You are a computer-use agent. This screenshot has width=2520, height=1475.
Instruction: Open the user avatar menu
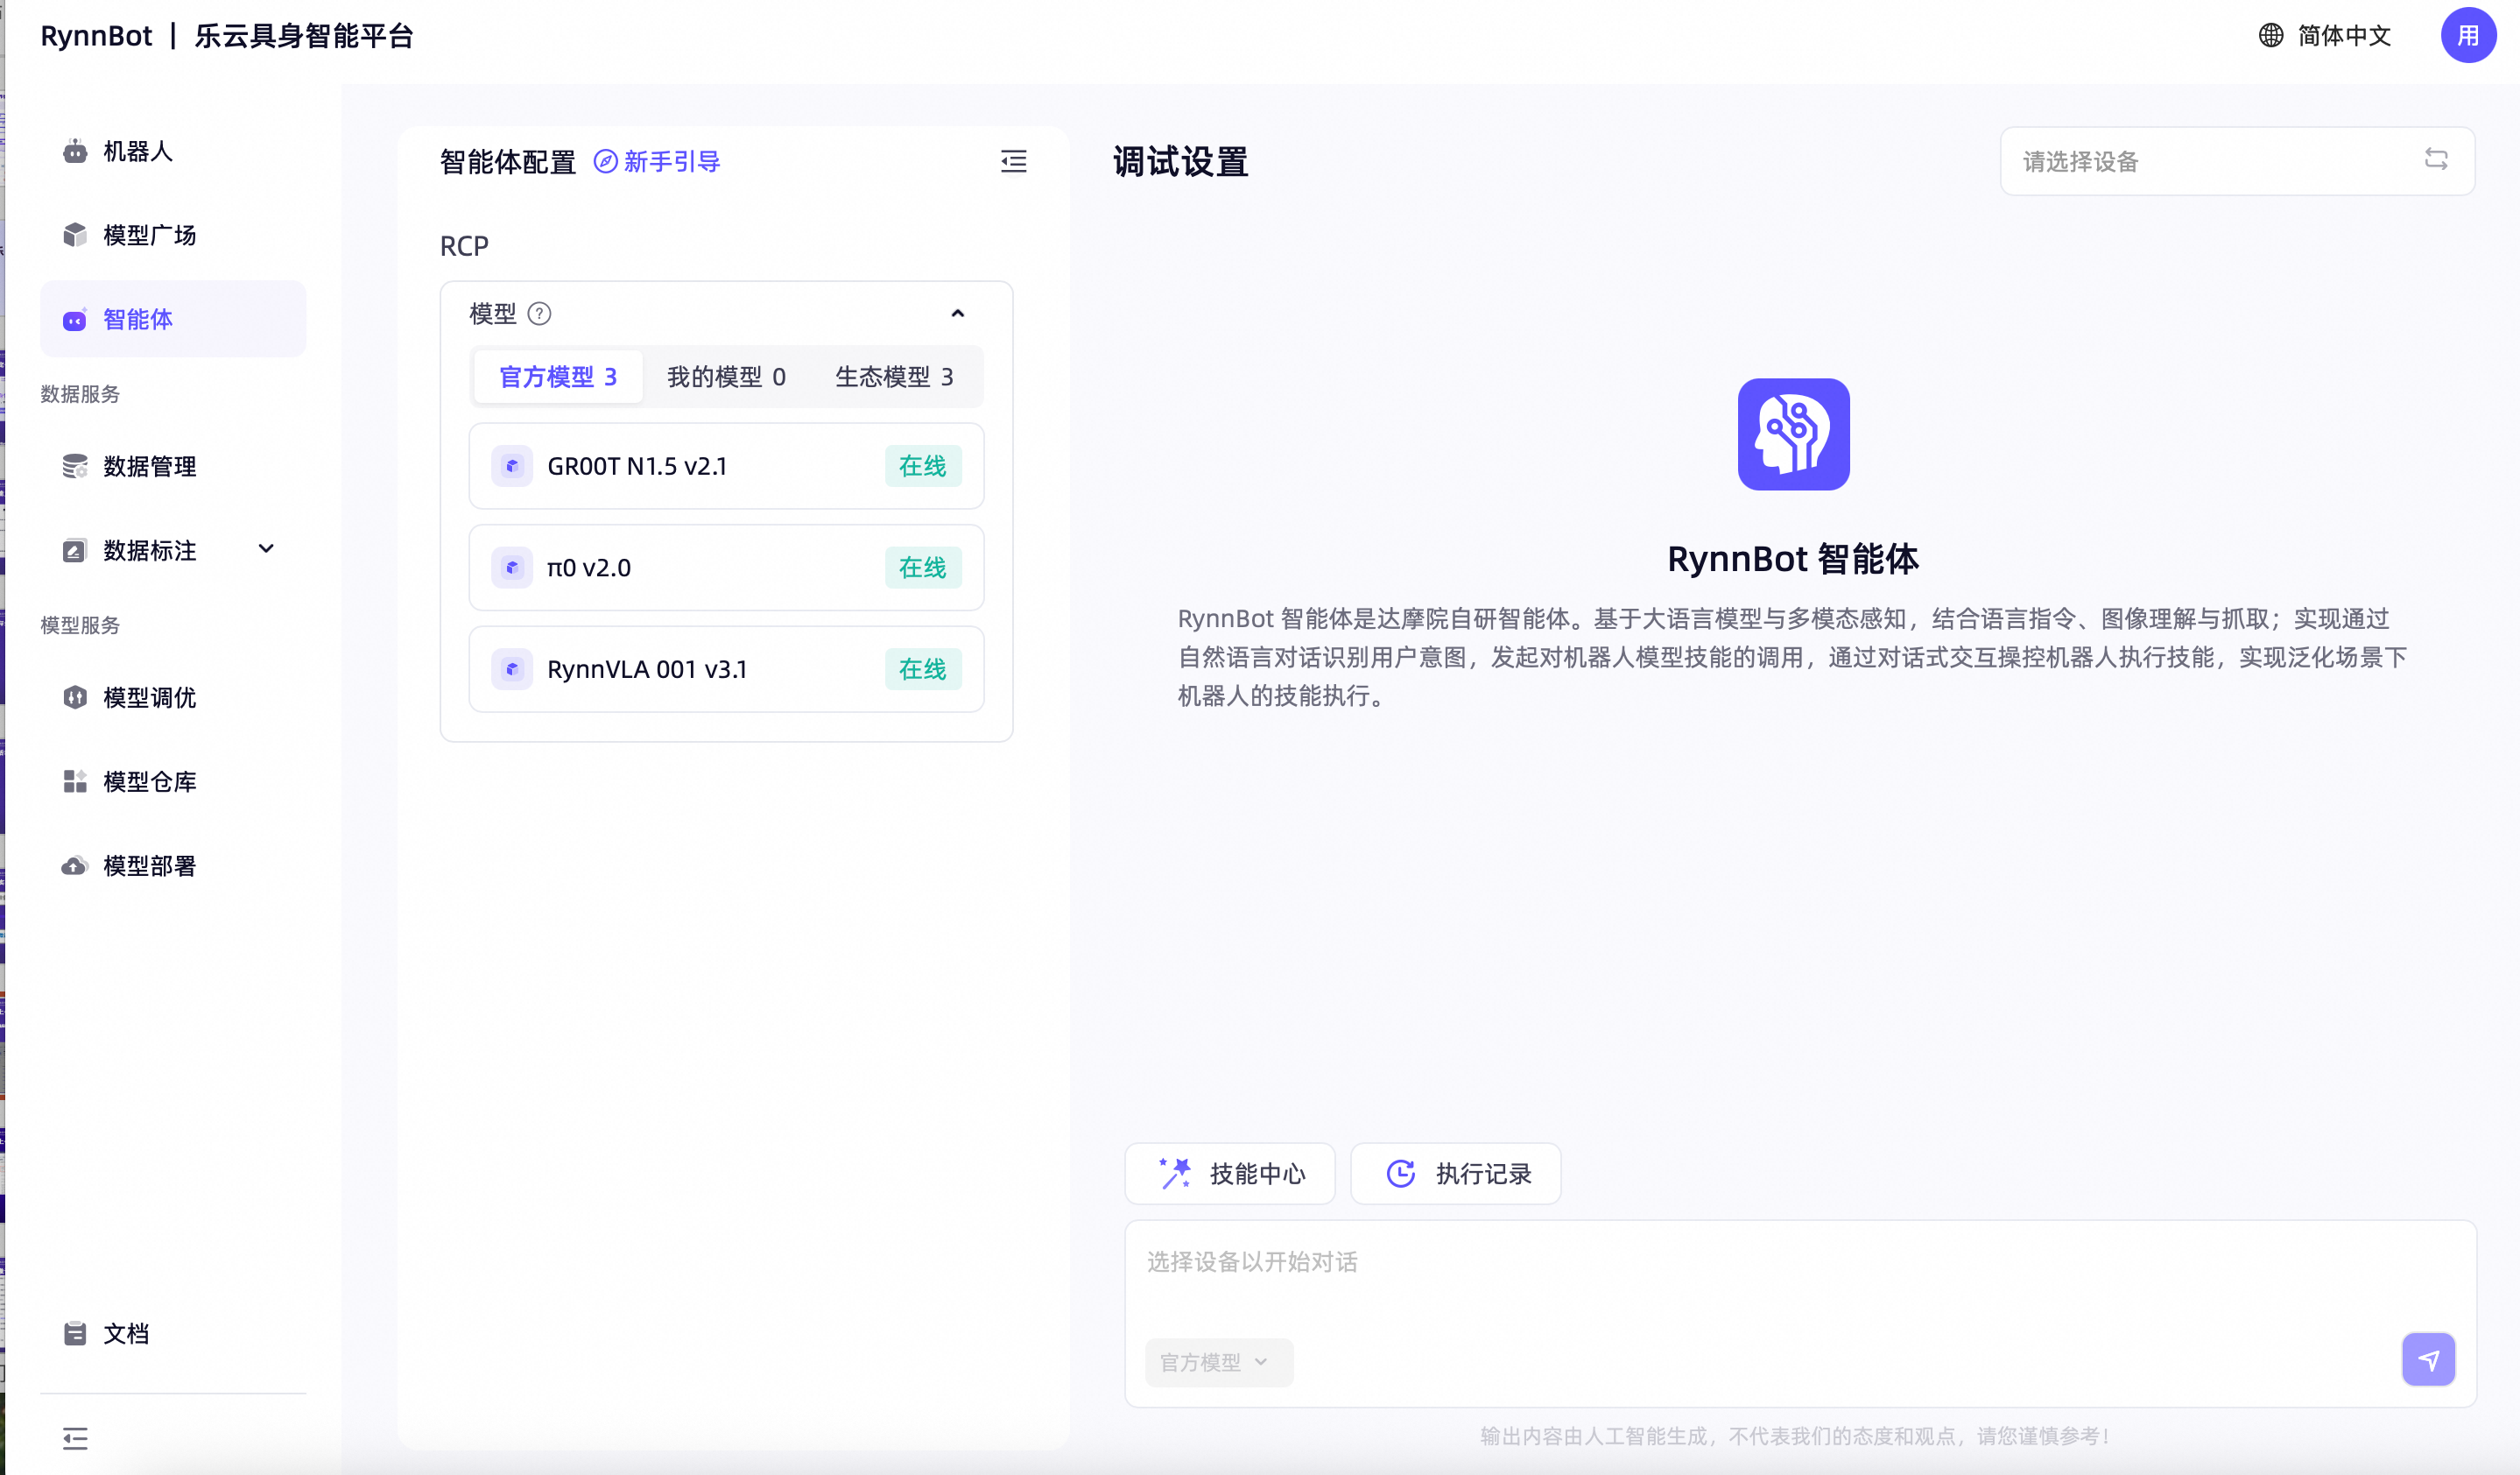tap(2468, 35)
